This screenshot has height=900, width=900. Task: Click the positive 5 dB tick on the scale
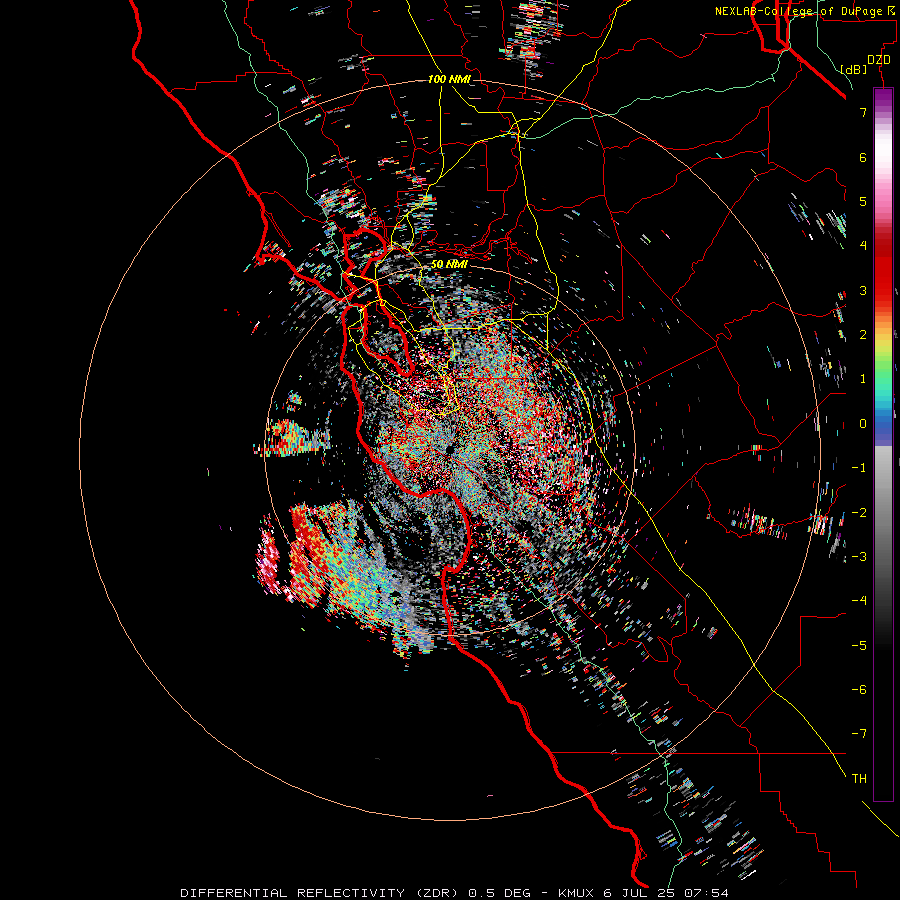pos(863,201)
